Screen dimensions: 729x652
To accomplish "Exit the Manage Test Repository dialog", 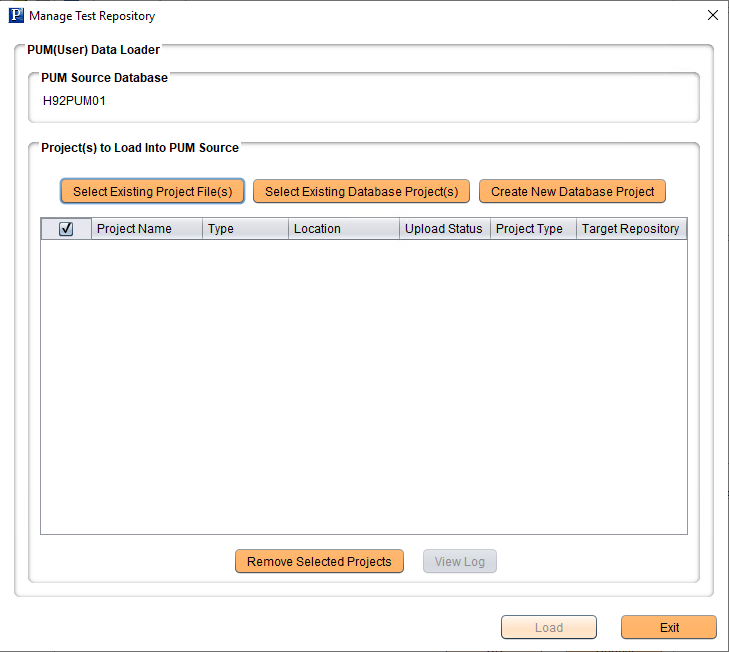I will tap(669, 627).
